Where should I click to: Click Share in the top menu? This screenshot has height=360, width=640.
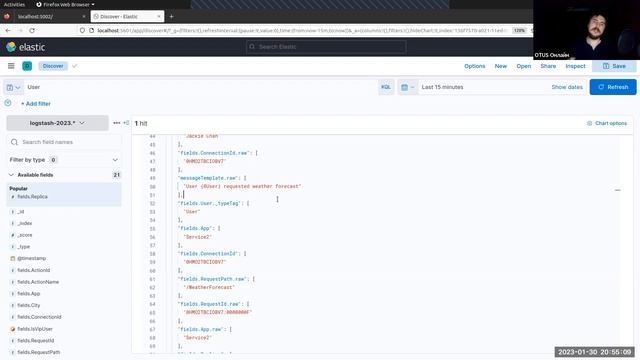tap(548, 66)
